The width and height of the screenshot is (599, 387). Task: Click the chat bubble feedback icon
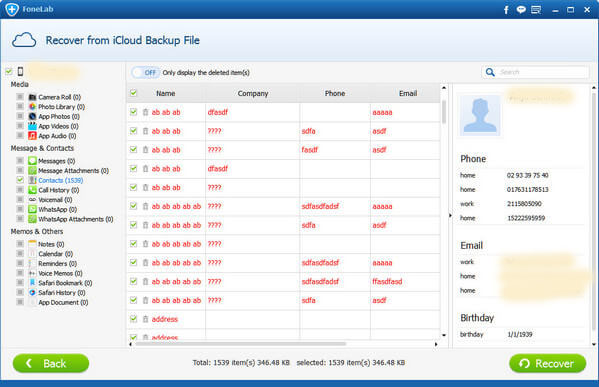(521, 10)
